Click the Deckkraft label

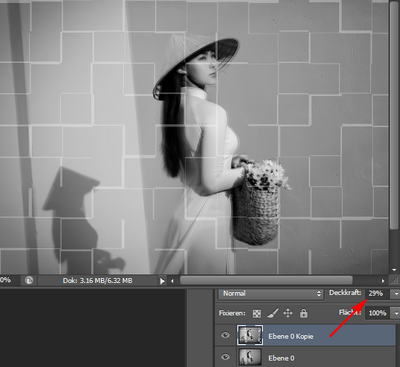pyautogui.click(x=345, y=293)
